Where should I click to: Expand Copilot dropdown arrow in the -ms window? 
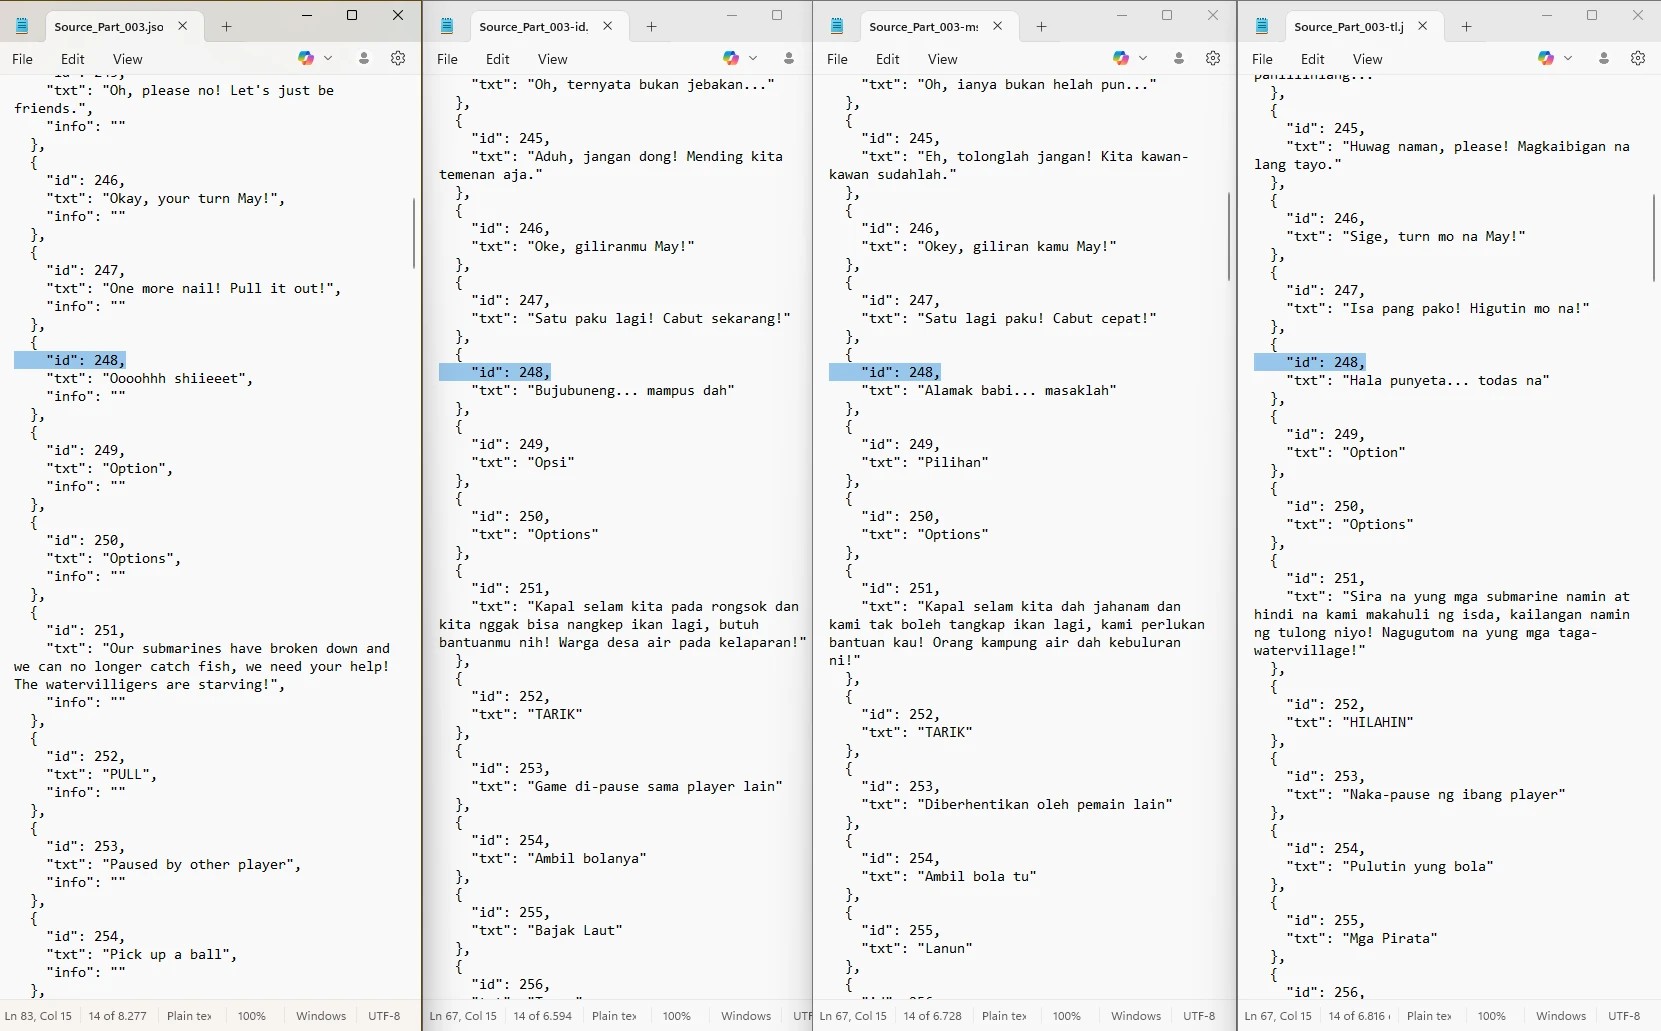[x=1143, y=59]
